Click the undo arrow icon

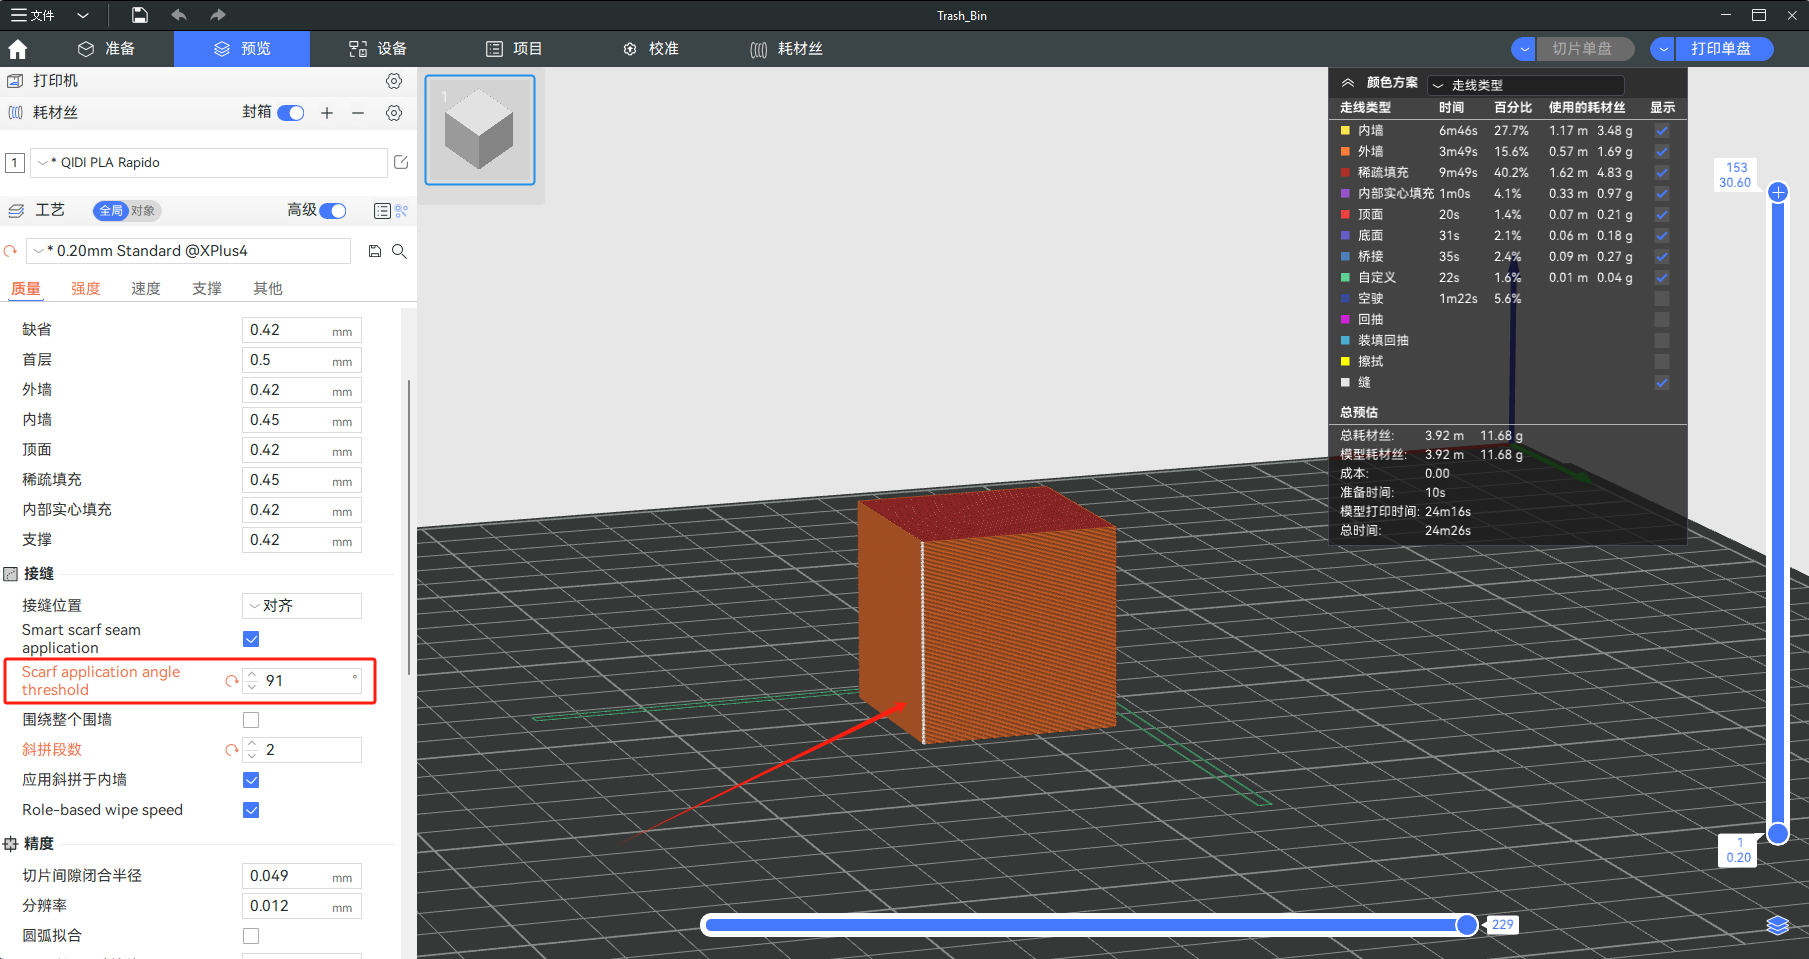point(179,15)
